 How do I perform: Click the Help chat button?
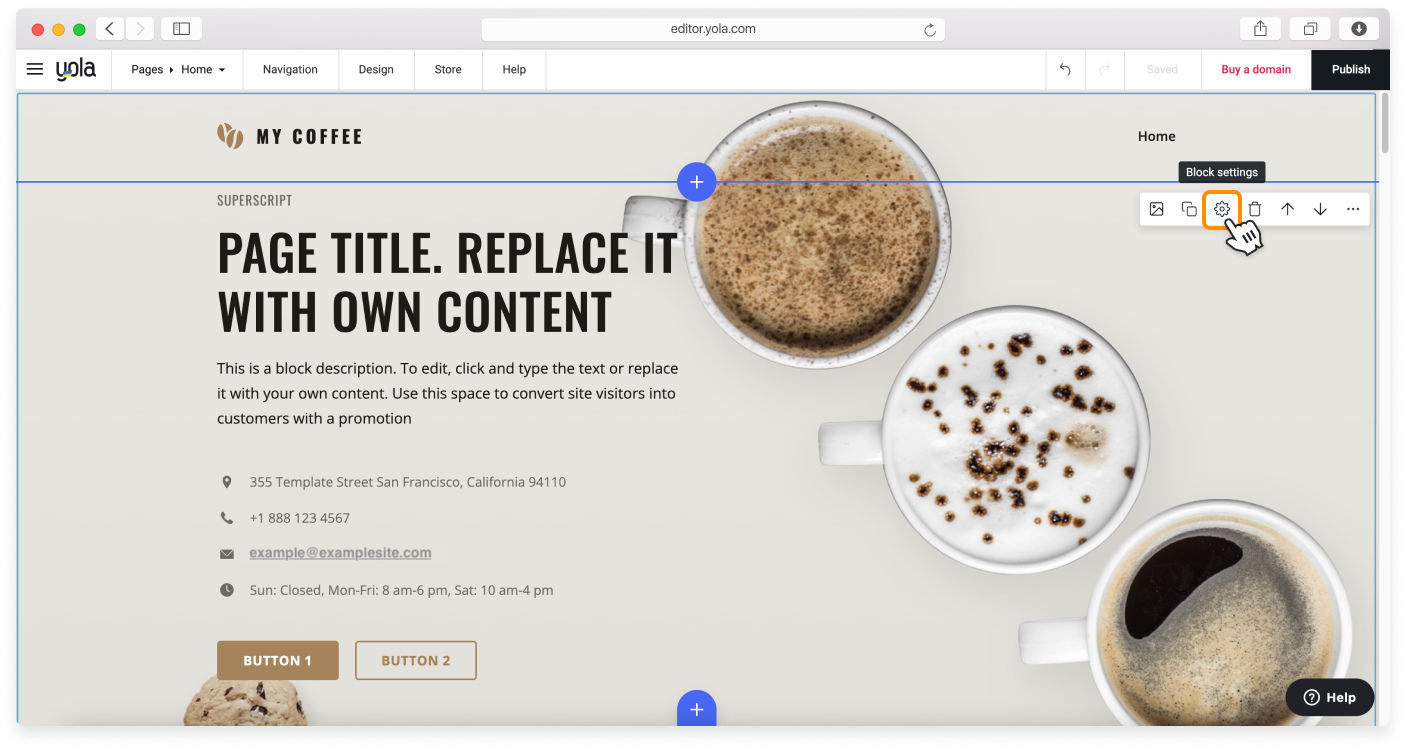pyautogui.click(x=1329, y=697)
